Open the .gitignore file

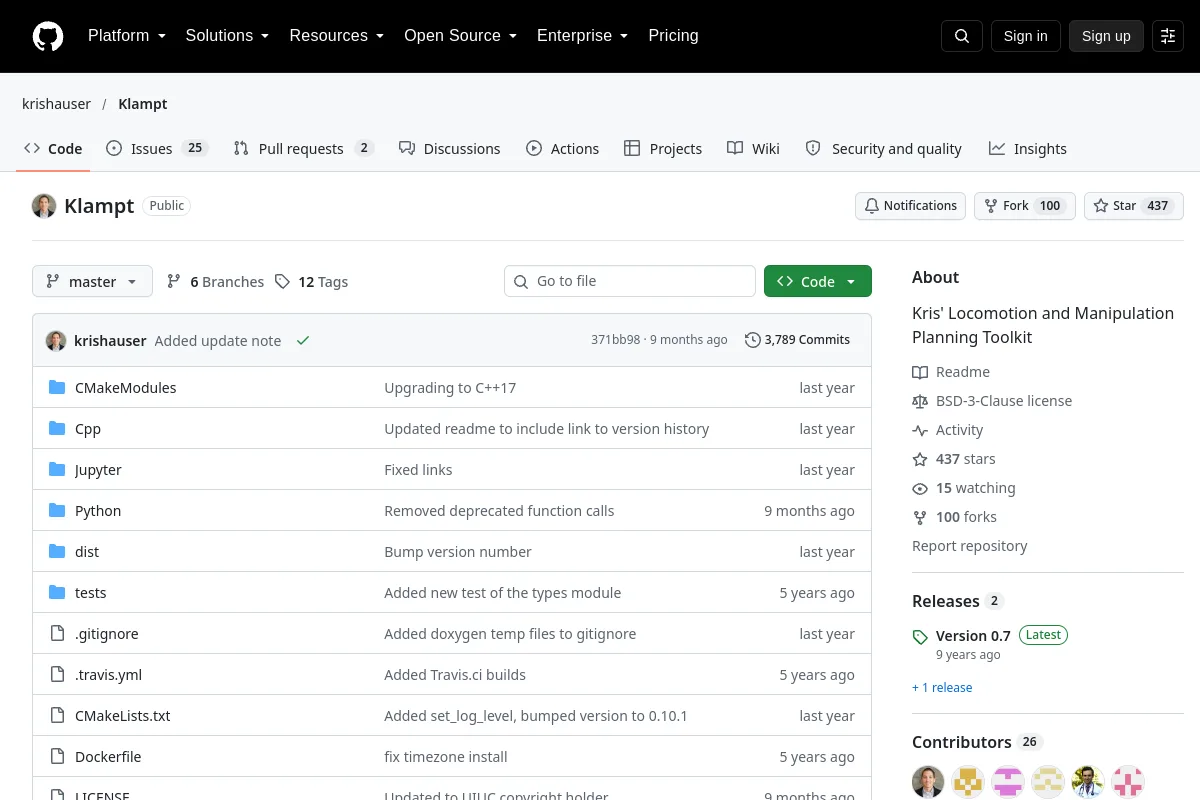[x=106, y=634]
